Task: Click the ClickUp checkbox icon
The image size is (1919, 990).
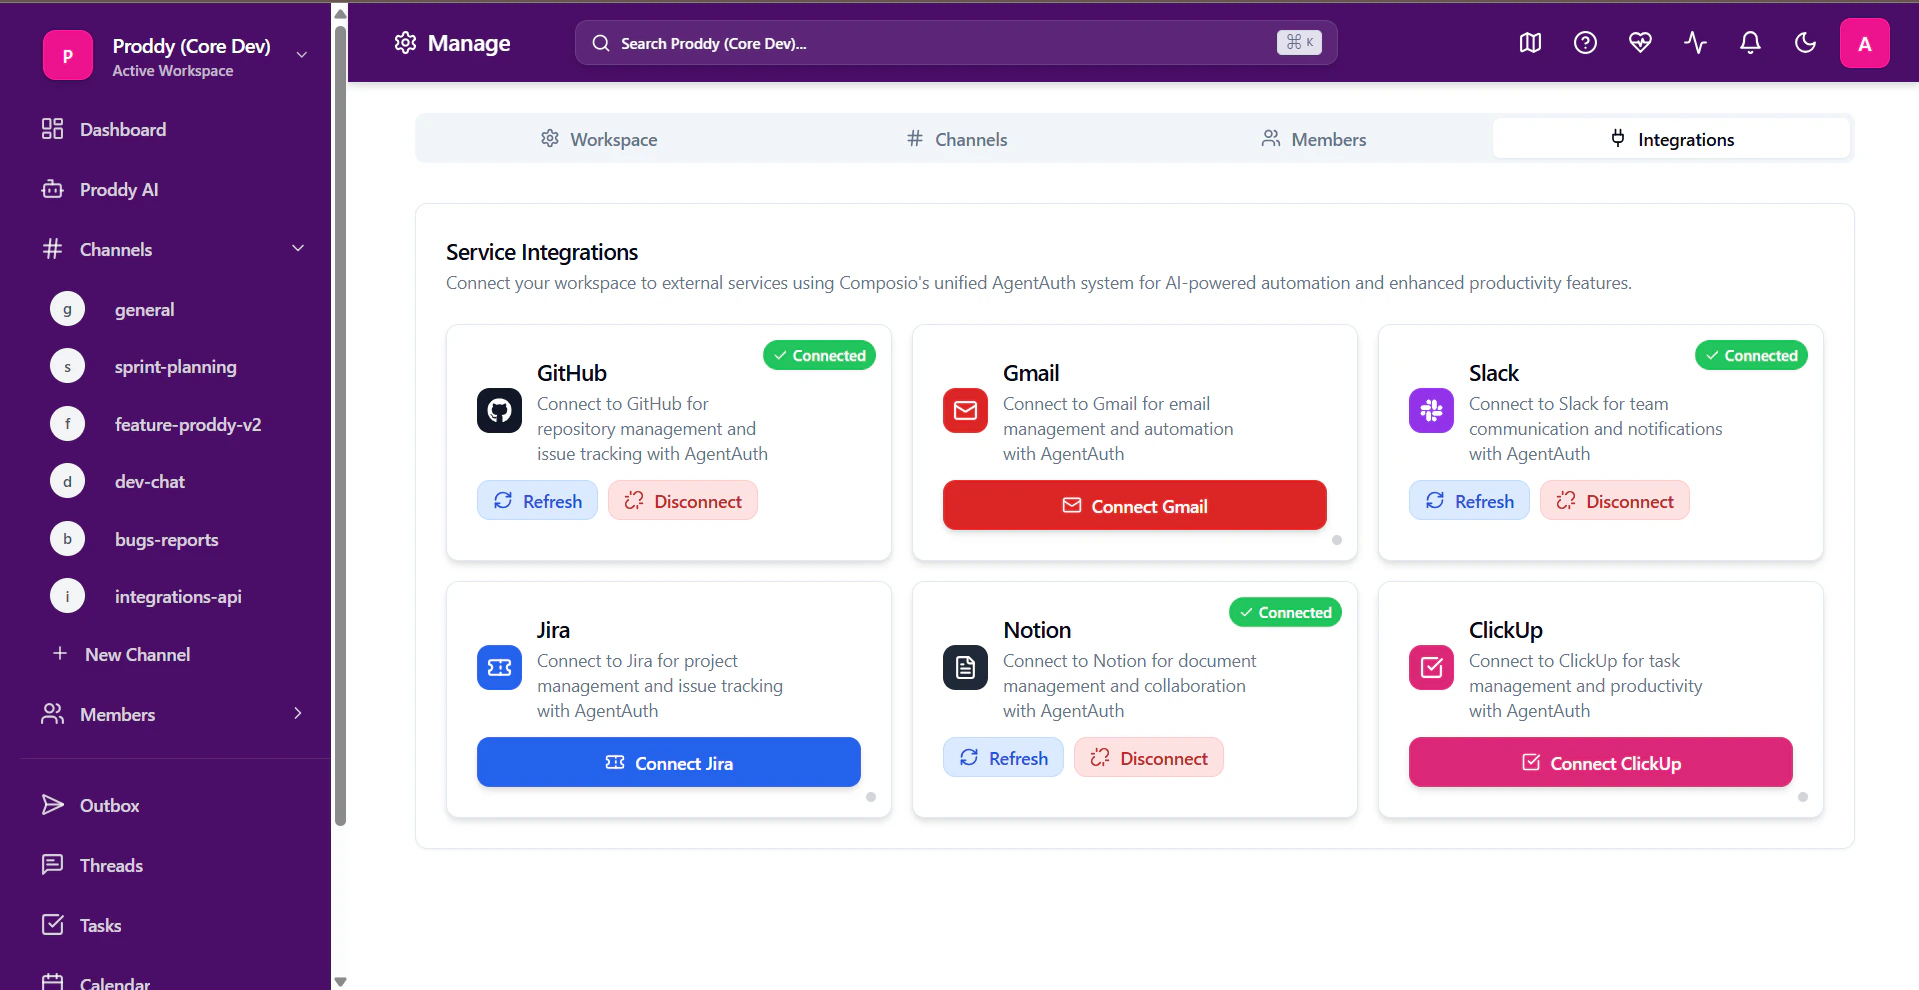Action: pyautogui.click(x=1431, y=667)
